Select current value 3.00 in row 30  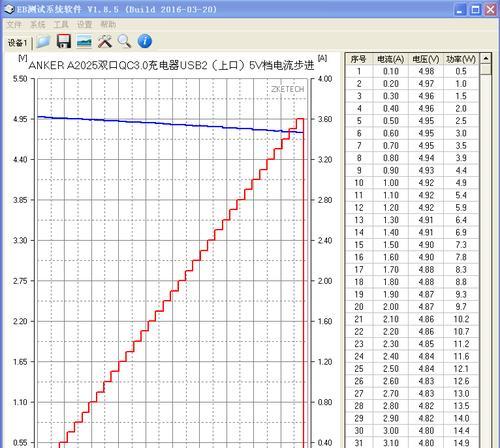(391, 431)
